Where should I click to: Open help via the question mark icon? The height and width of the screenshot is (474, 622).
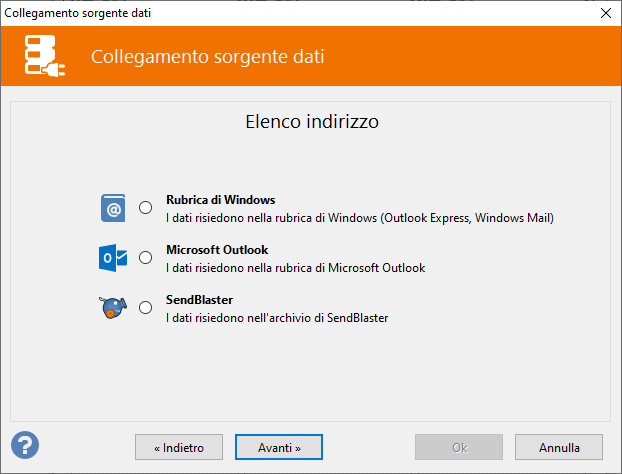[25, 445]
